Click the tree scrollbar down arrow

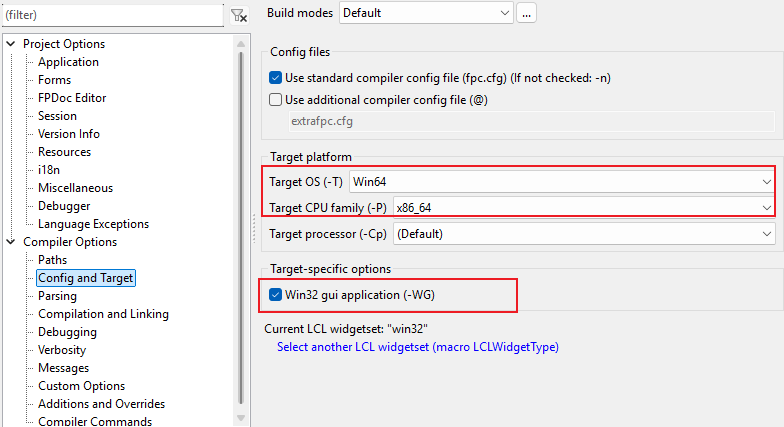(x=241, y=418)
